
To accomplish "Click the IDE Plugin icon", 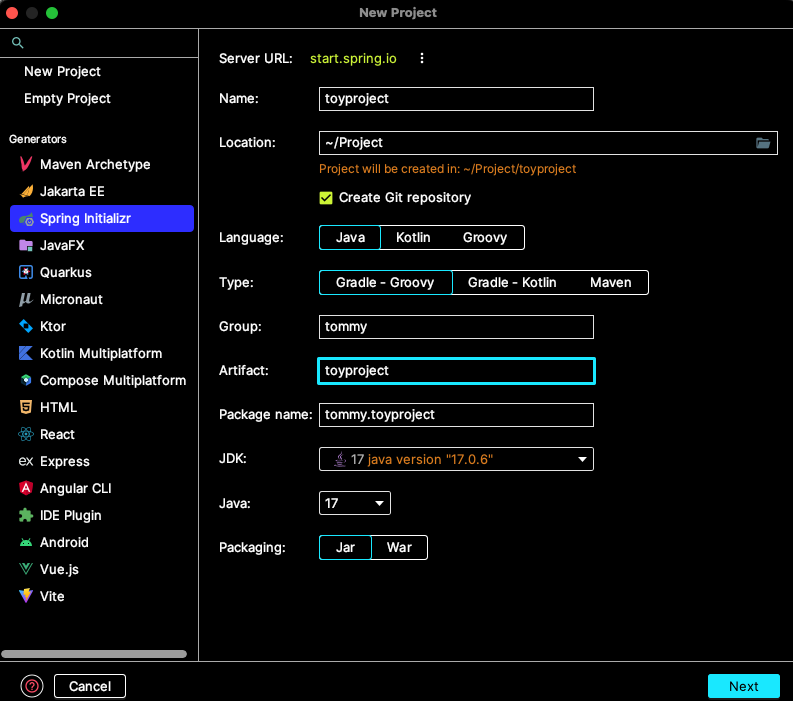I will [26, 515].
